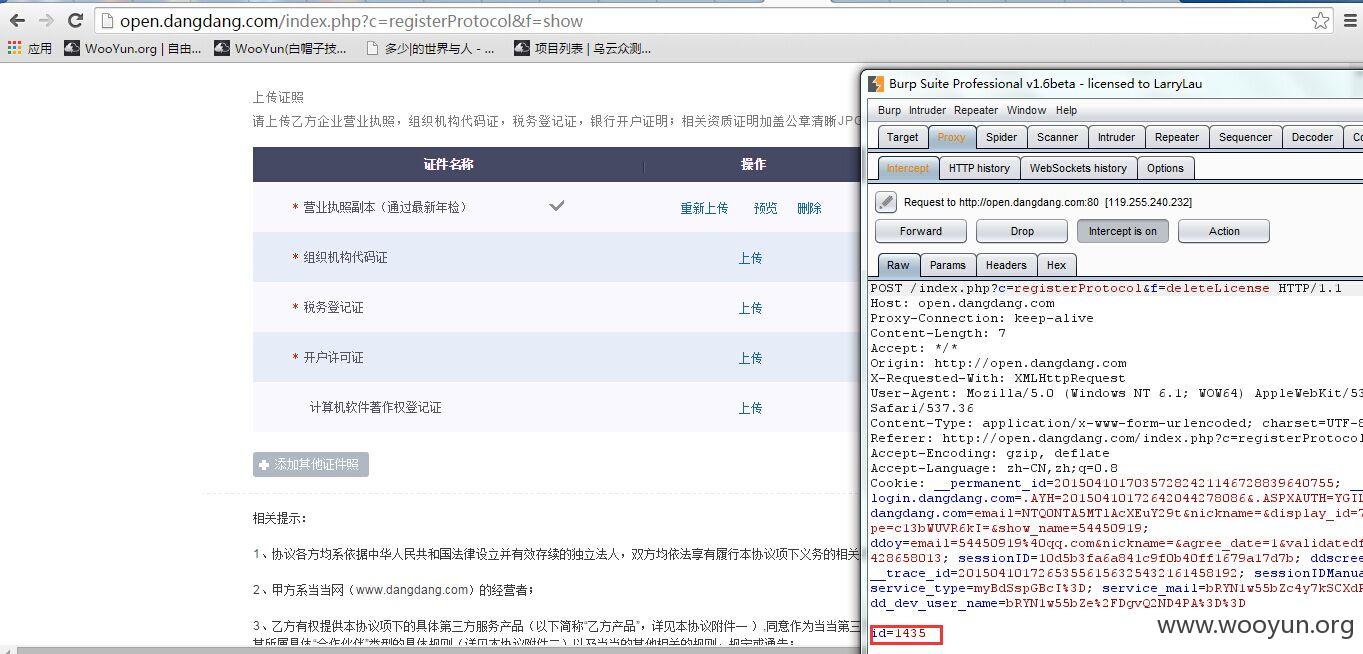Open the Burp menu
1363x654 pixels.
click(x=889, y=110)
